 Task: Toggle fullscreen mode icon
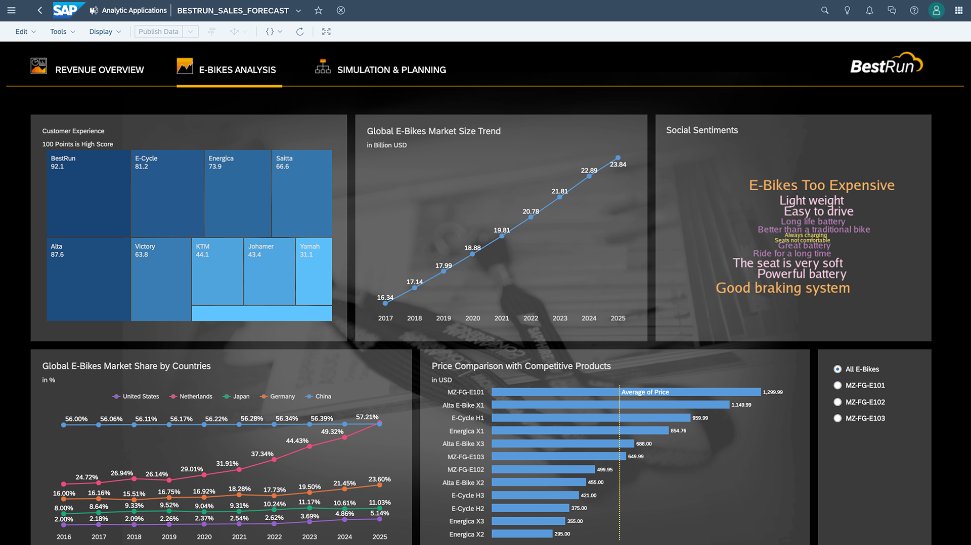click(x=326, y=32)
